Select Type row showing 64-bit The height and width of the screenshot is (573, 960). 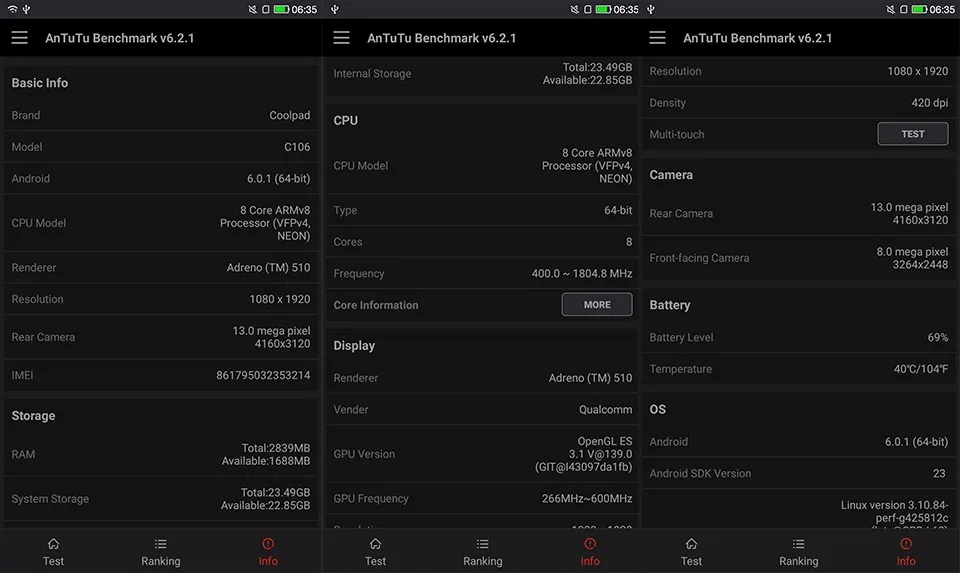(x=482, y=210)
